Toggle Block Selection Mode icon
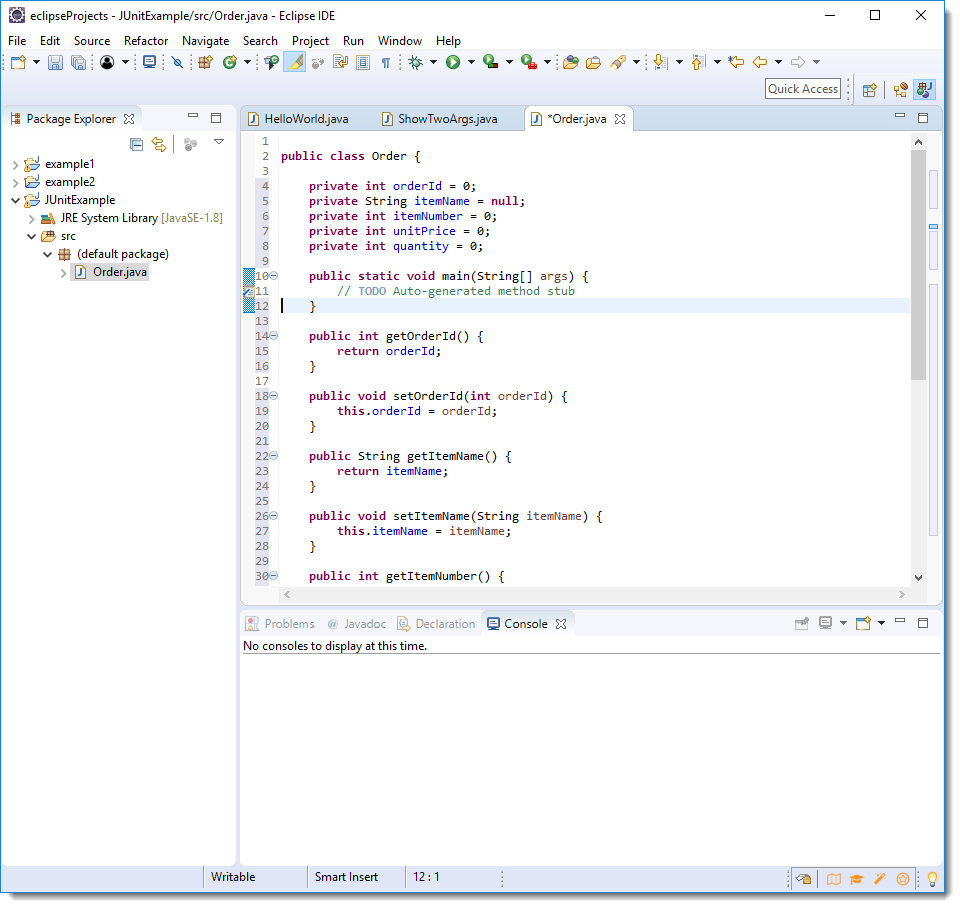The height and width of the screenshot is (908, 960). [x=363, y=62]
